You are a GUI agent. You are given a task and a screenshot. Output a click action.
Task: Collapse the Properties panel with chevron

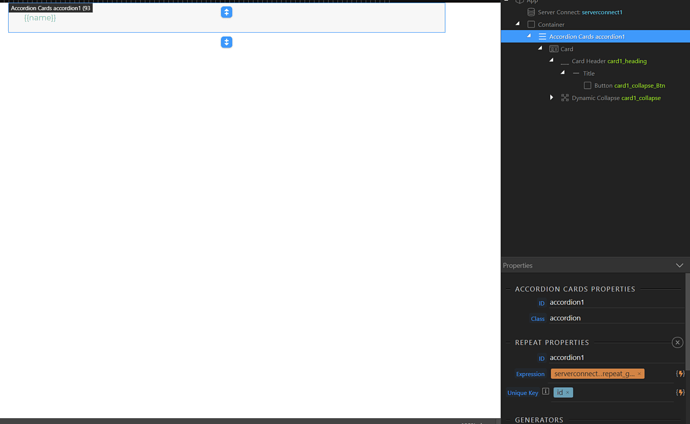[x=679, y=266]
